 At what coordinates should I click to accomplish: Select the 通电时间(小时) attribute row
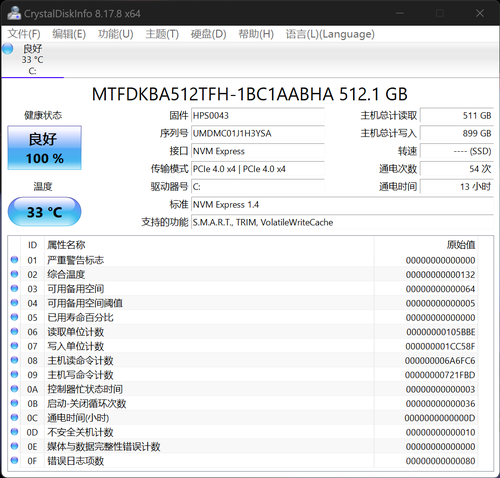pyautogui.click(x=243, y=418)
